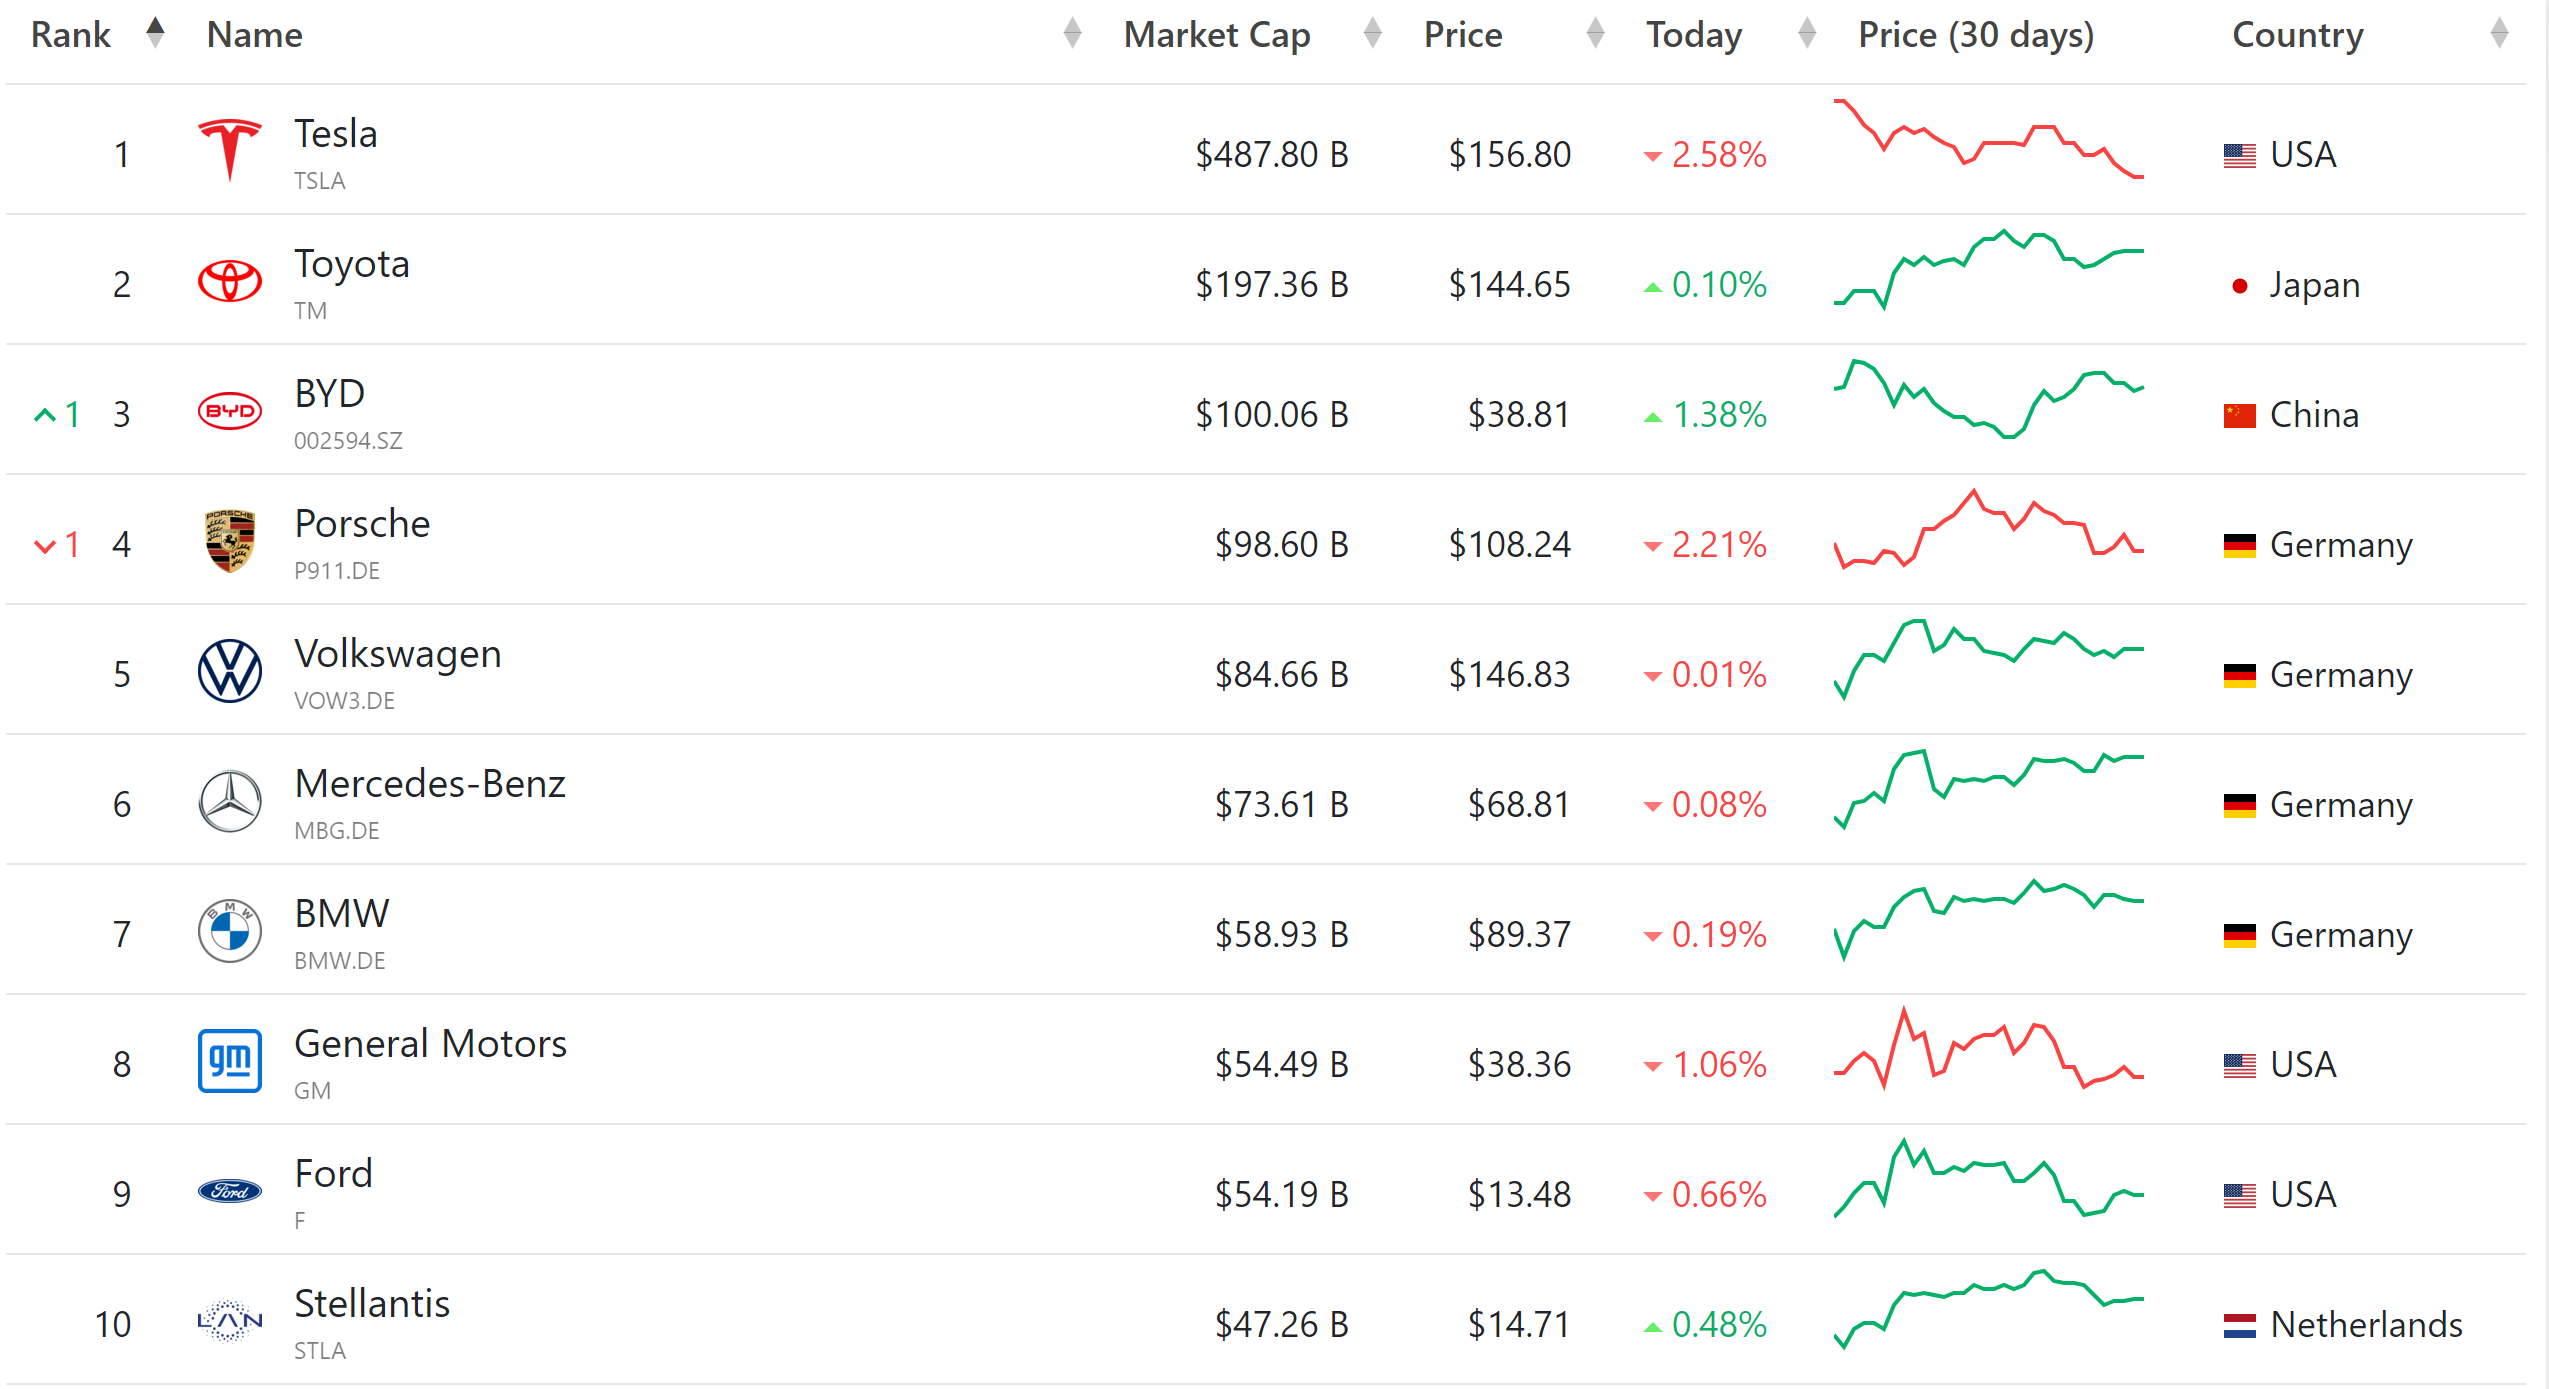Open the General Motors company link

pos(430,1044)
